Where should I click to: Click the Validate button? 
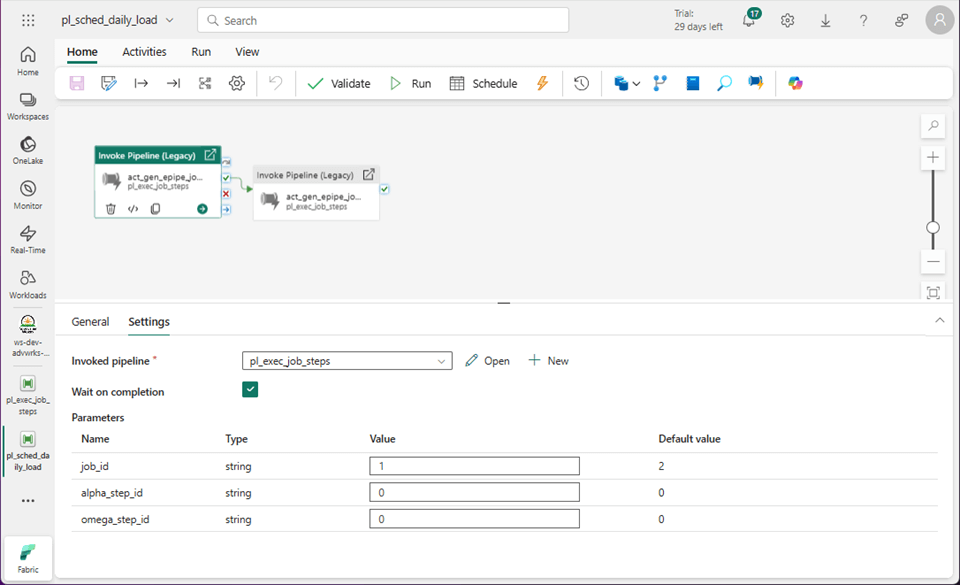click(x=339, y=84)
